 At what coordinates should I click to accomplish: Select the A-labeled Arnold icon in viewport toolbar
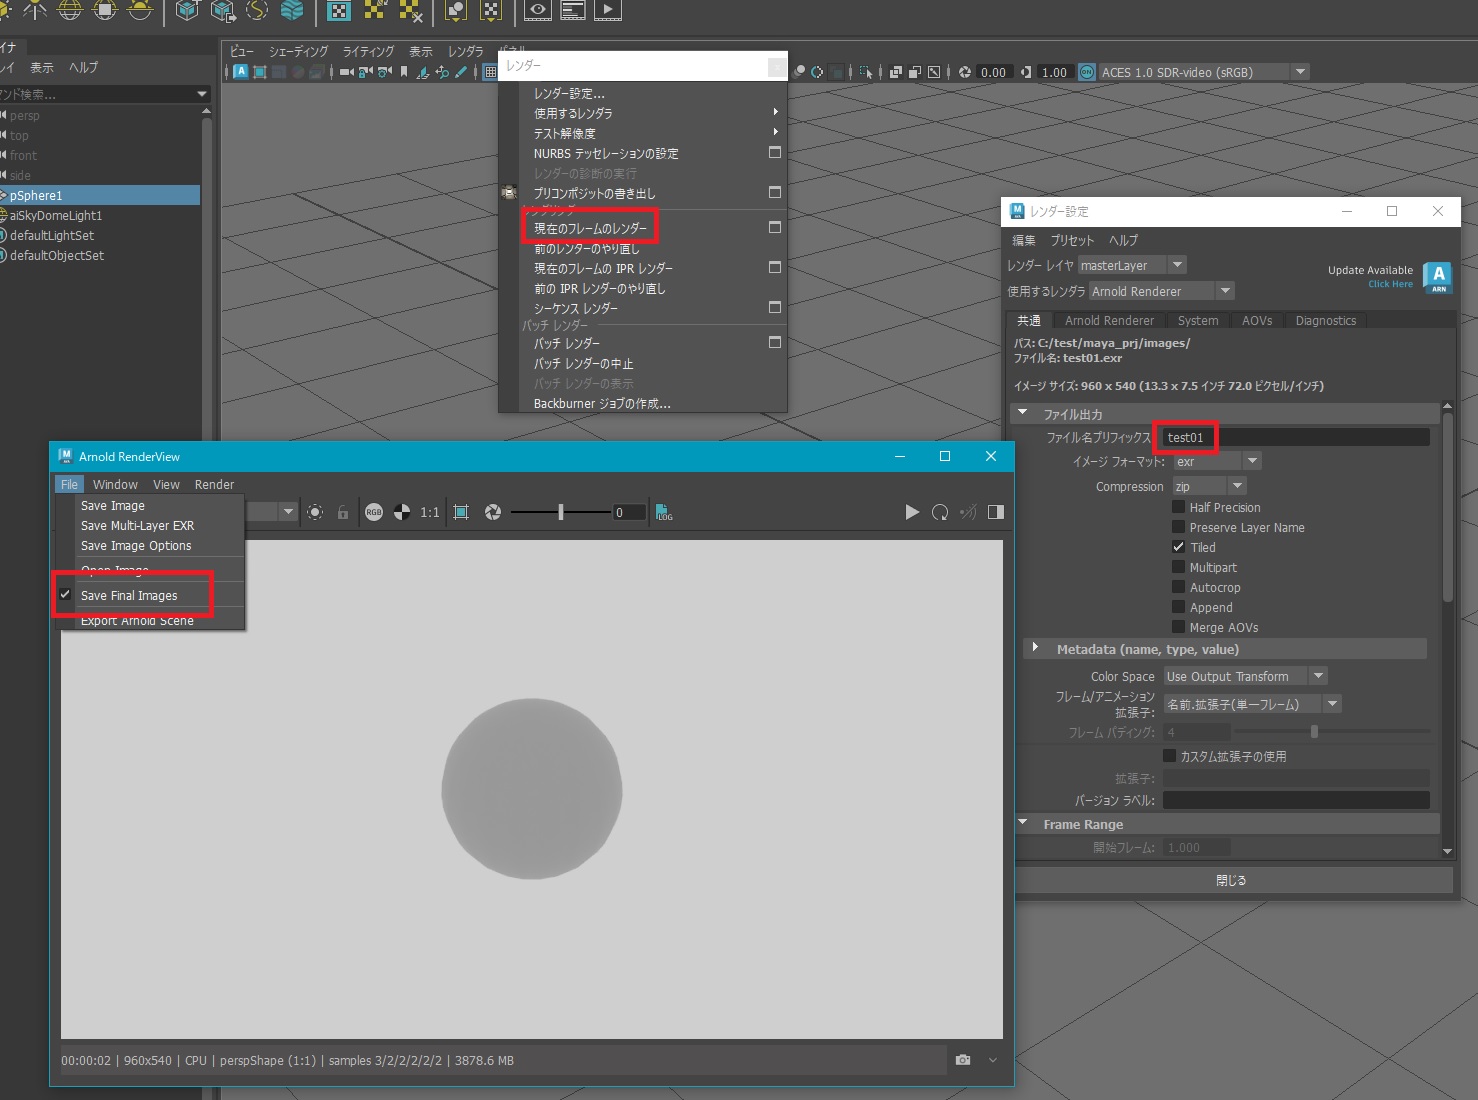pyautogui.click(x=240, y=71)
